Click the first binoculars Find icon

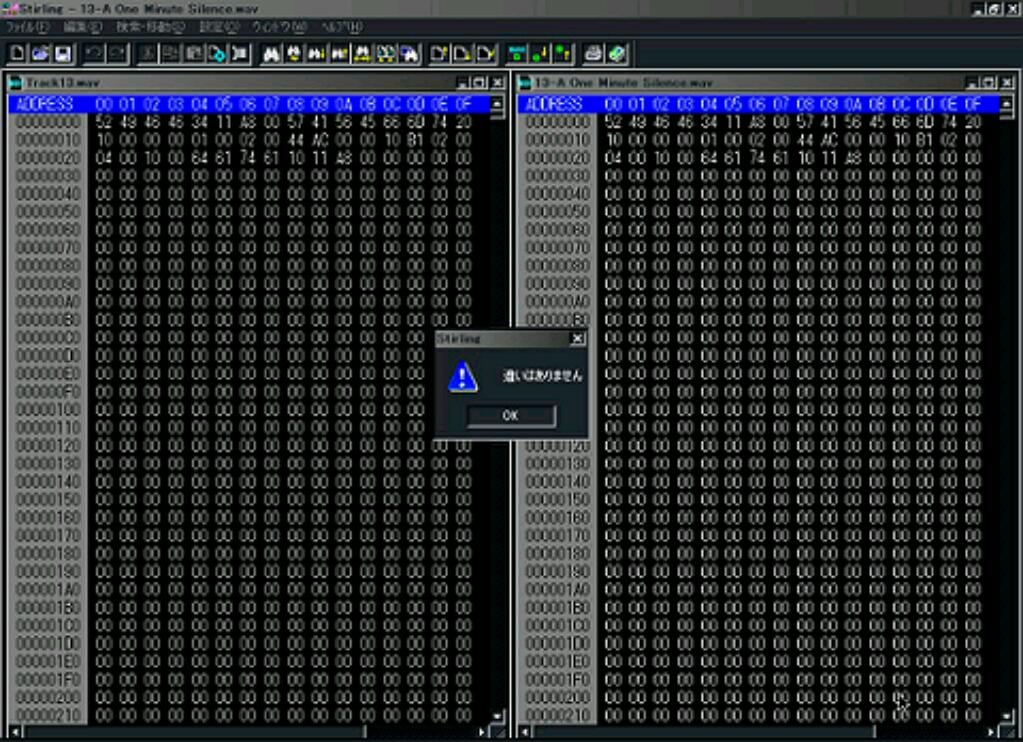(x=271, y=54)
